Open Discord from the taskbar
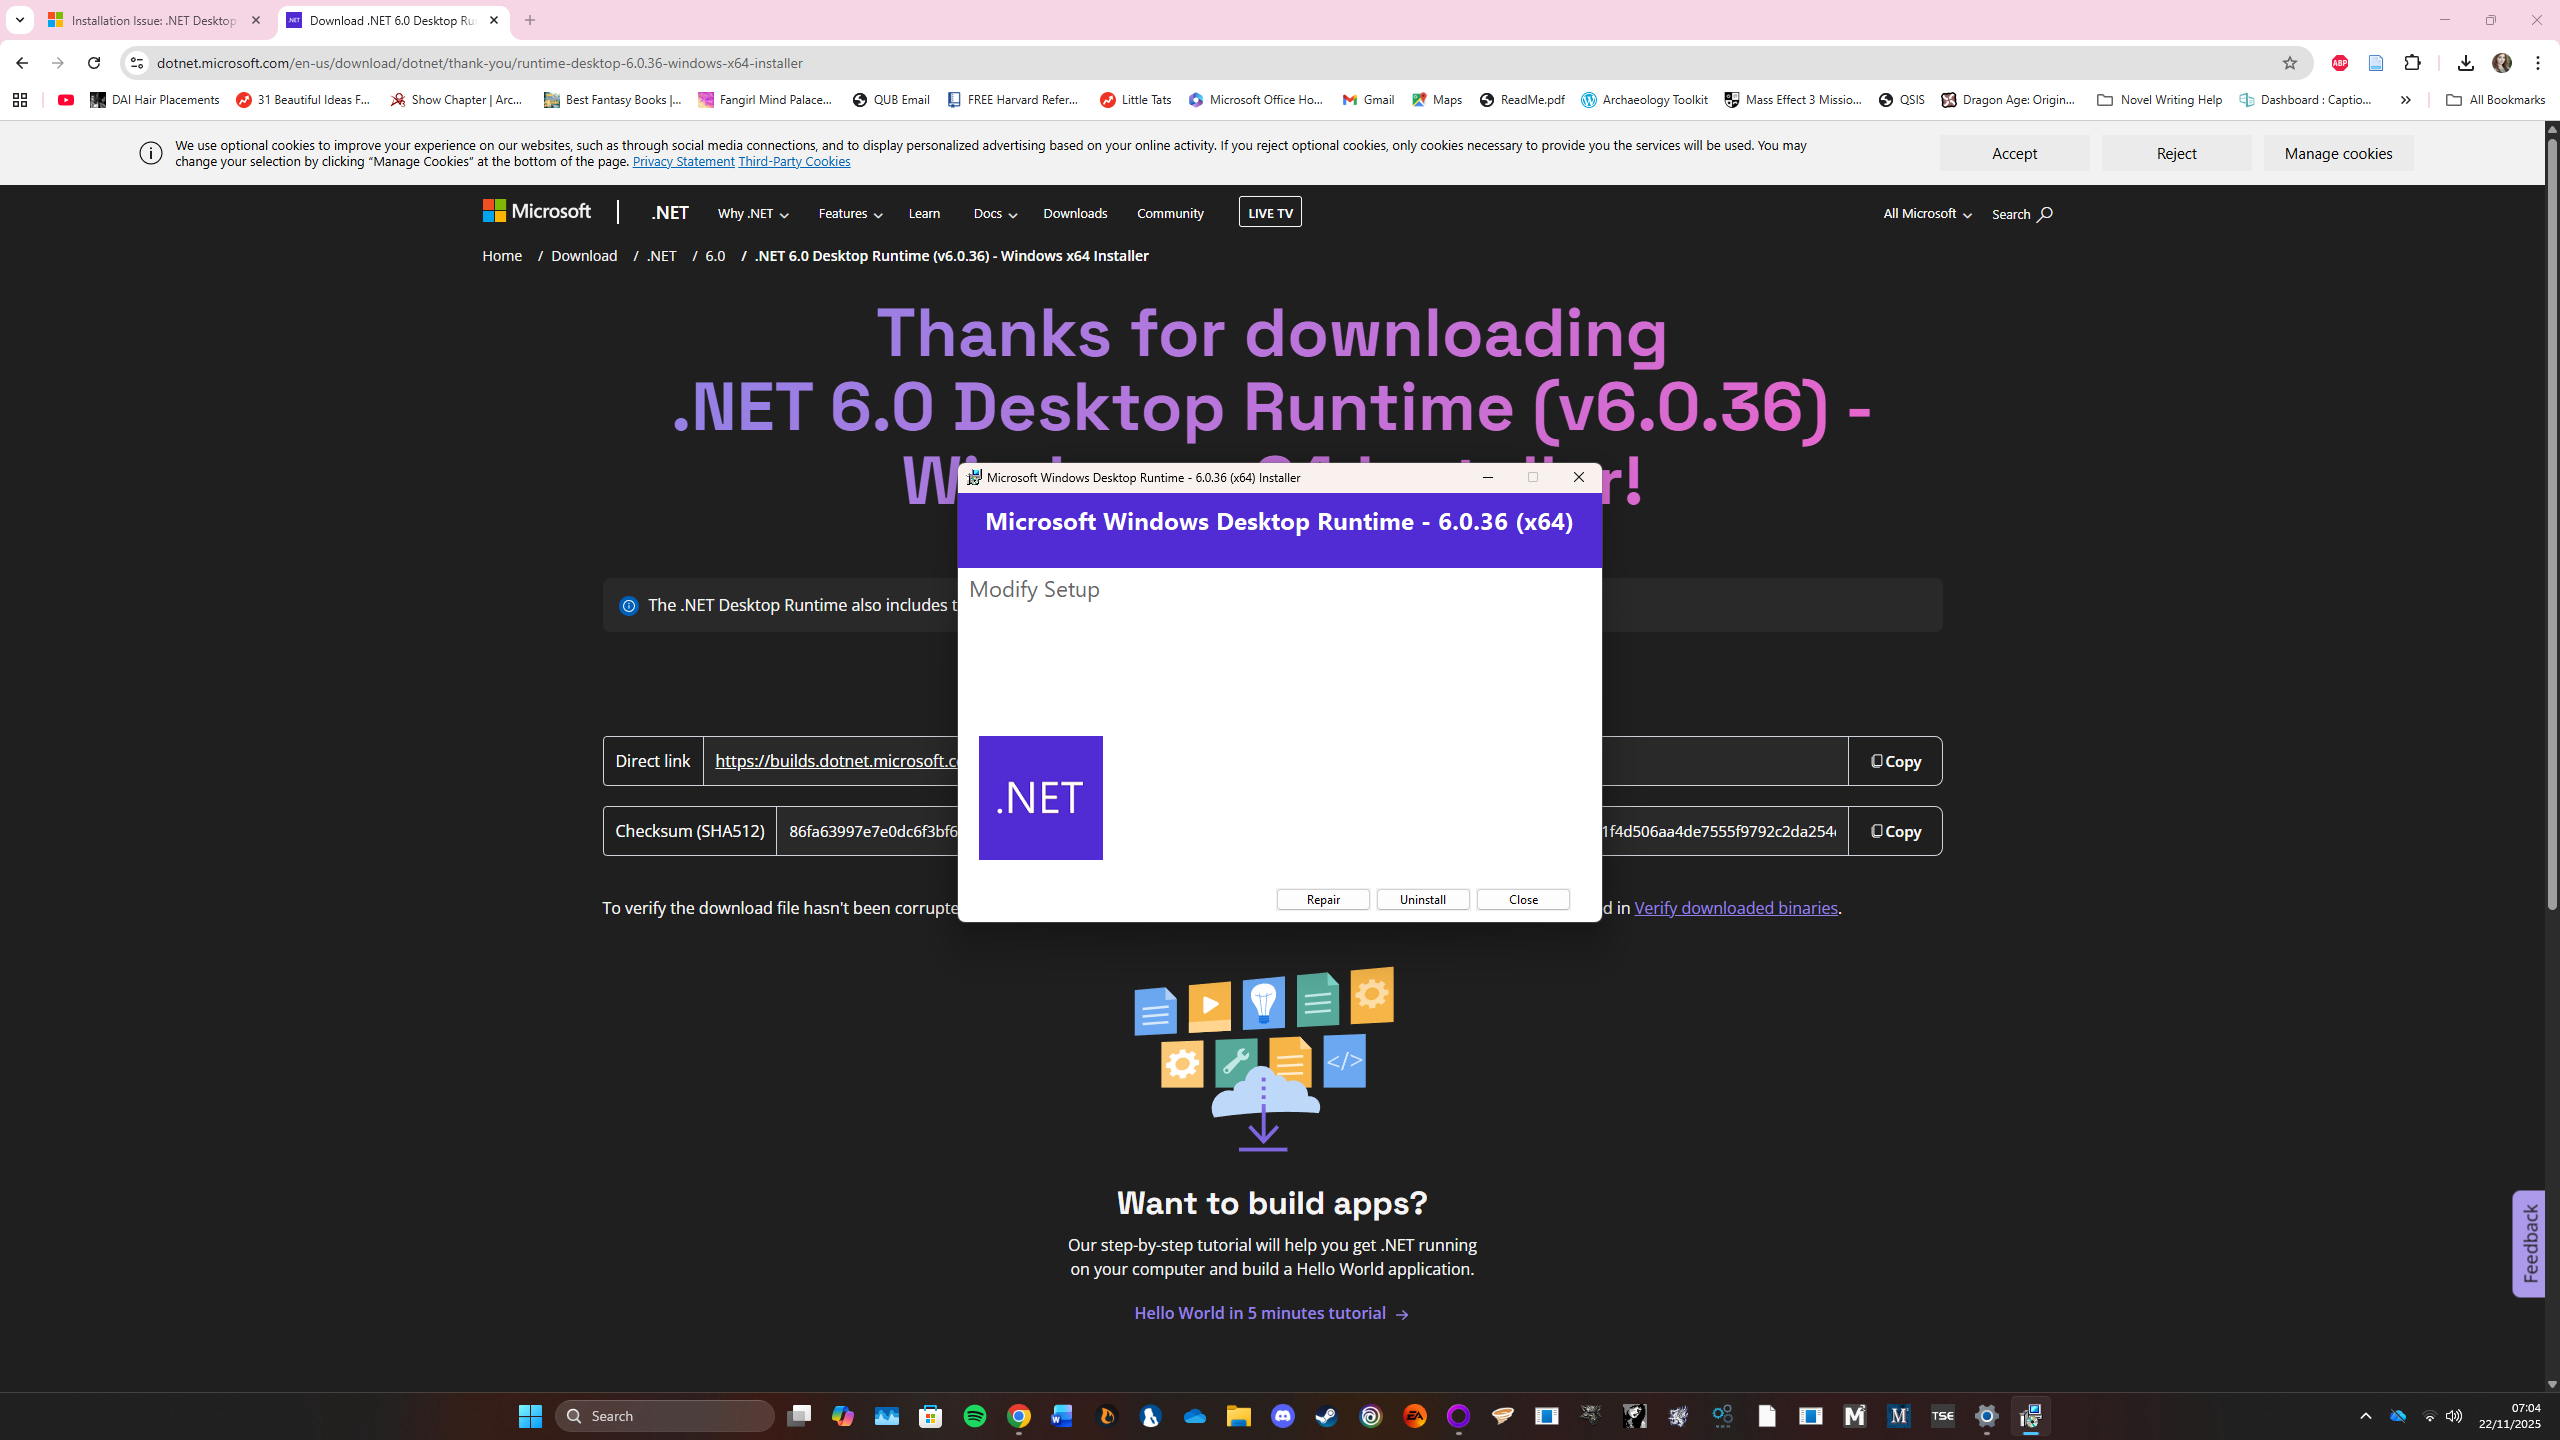The image size is (2560, 1440). [x=1282, y=1416]
